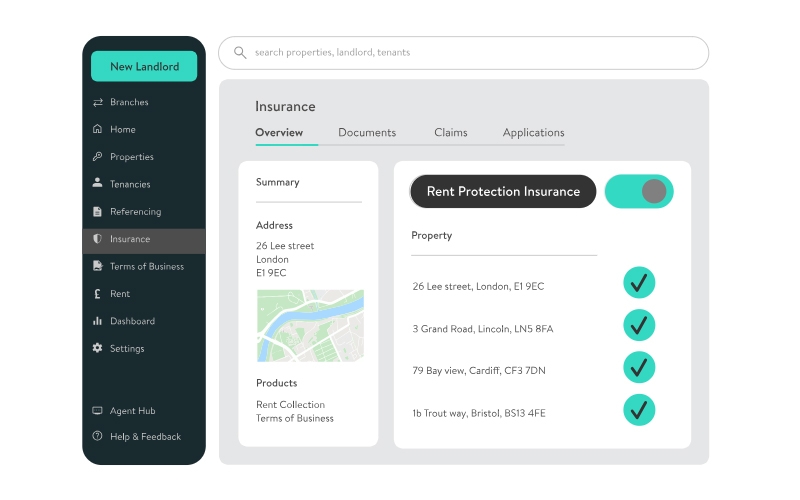Click the Tenancies person icon
Screen dimensions: 800x500
pos(97,184)
